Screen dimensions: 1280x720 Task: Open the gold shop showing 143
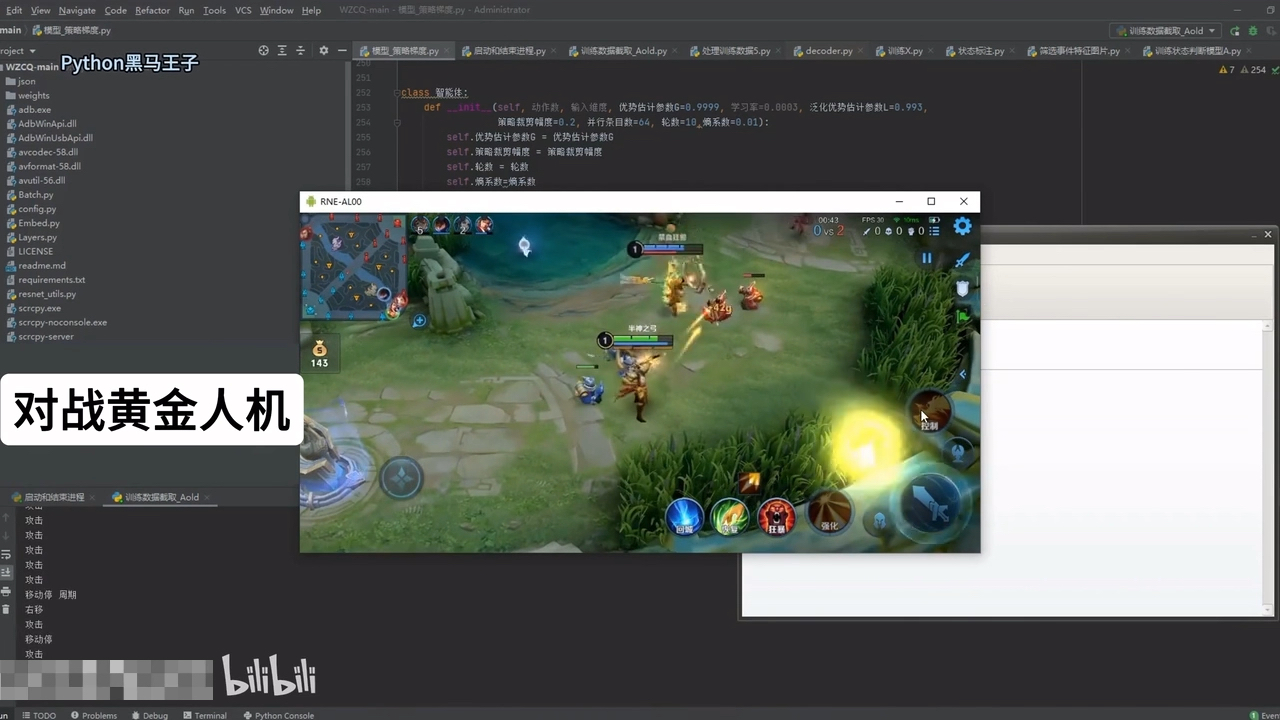pos(319,354)
